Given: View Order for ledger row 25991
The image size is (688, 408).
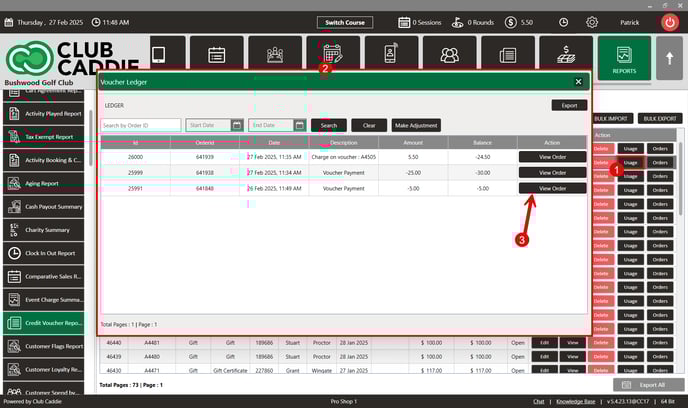Looking at the screenshot, I should tap(552, 189).
